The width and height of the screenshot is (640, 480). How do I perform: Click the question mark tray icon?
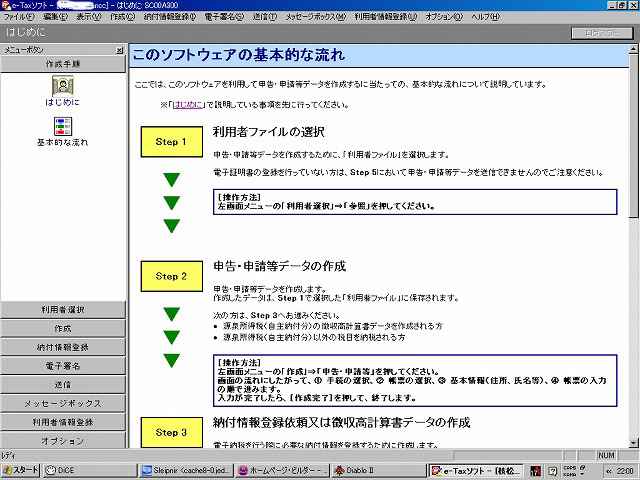pyautogui.click(x=552, y=471)
